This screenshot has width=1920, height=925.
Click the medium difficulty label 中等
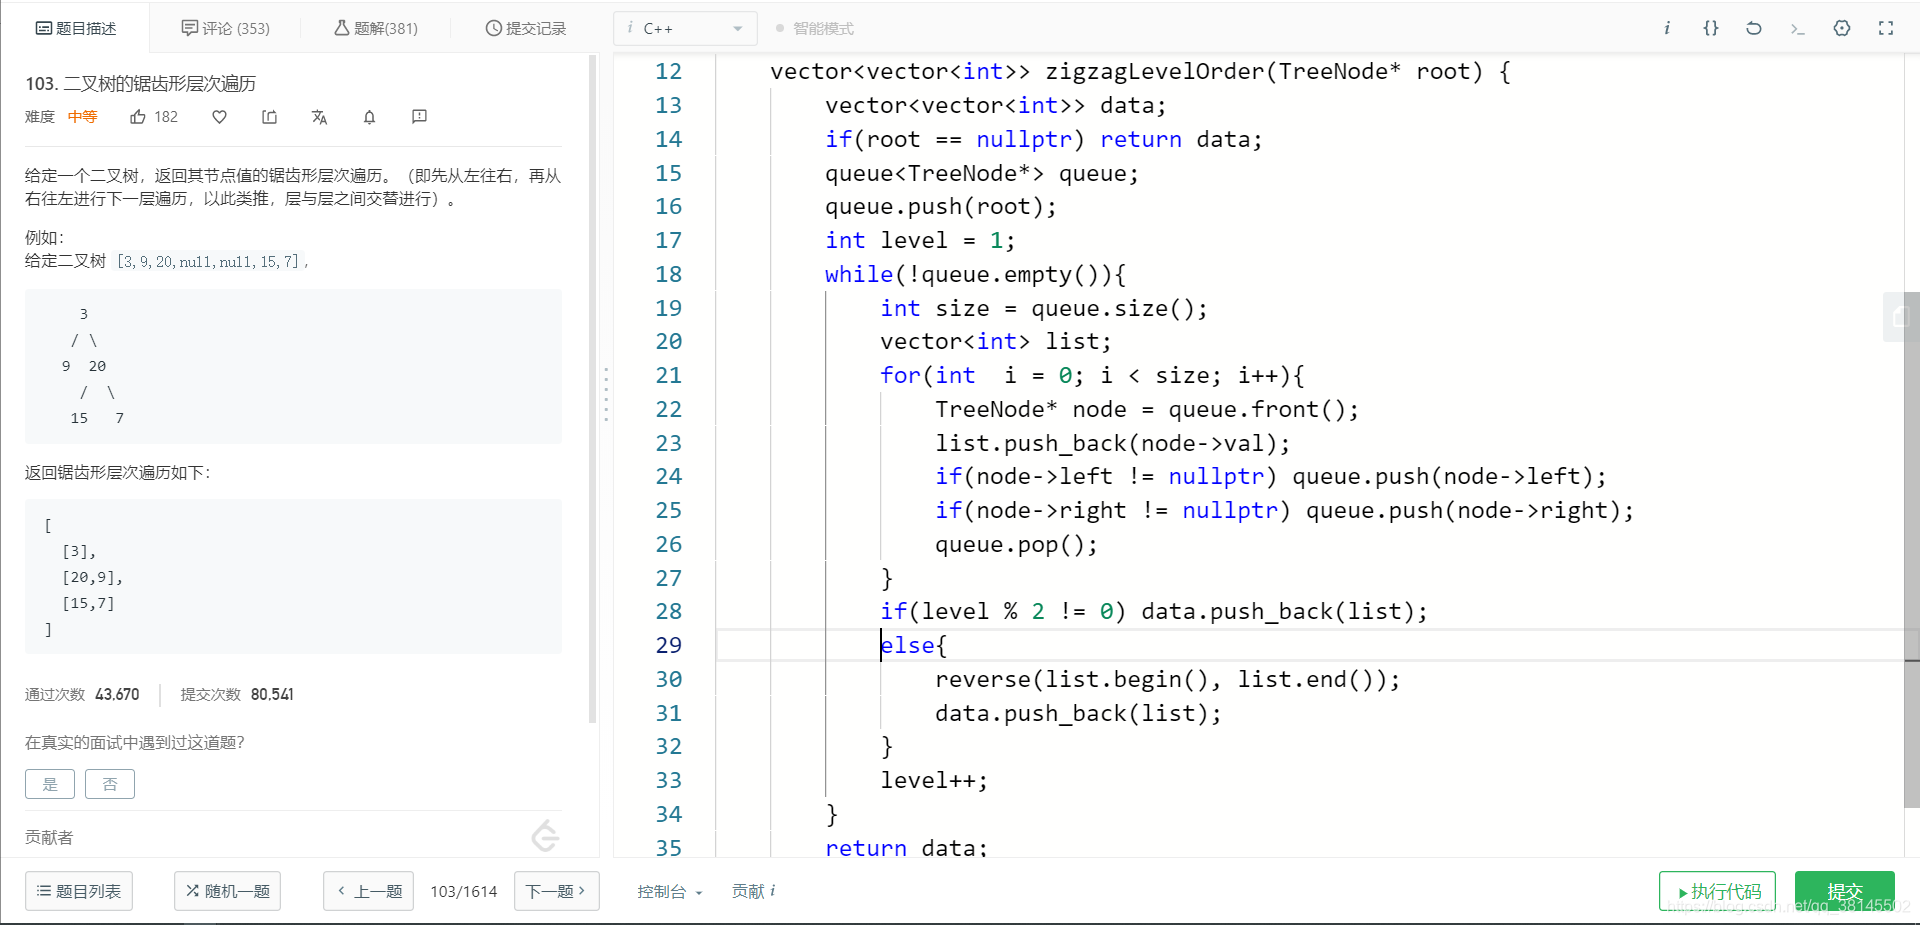[82, 117]
